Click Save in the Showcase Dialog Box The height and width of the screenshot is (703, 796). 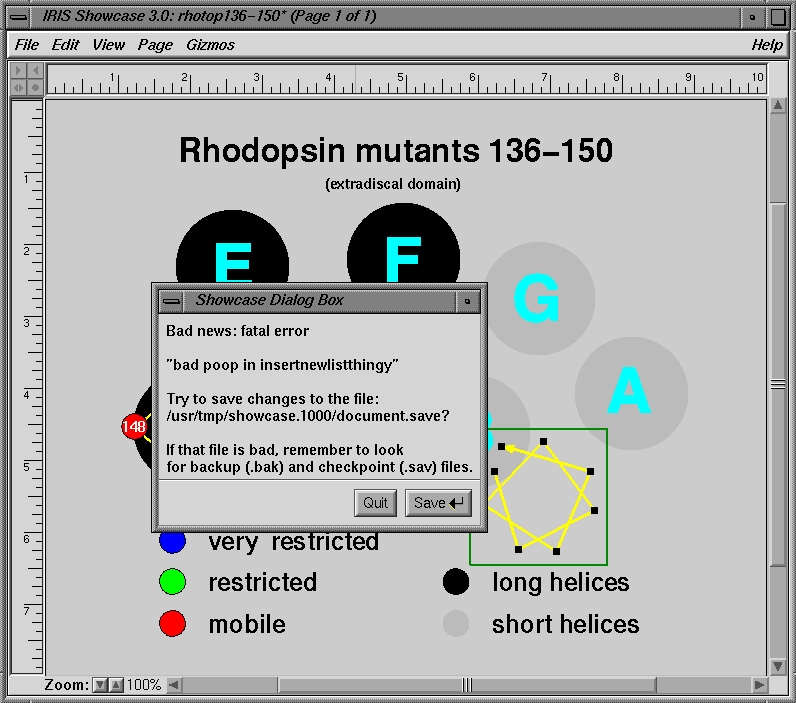(439, 503)
